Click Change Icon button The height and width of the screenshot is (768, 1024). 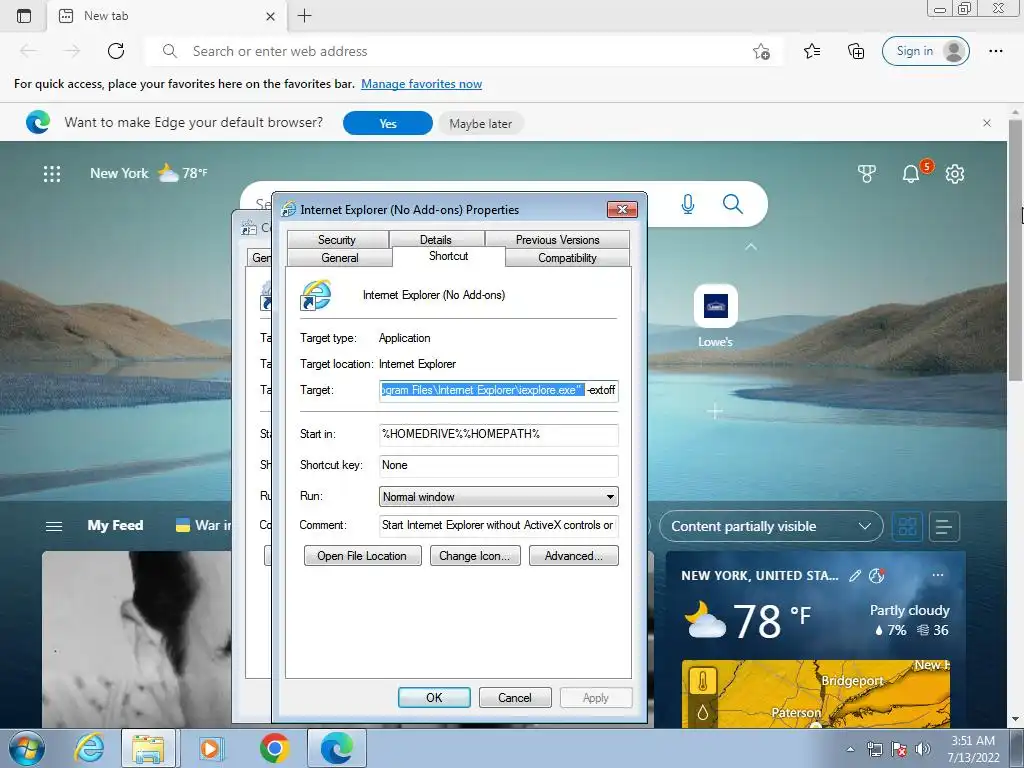(x=475, y=556)
